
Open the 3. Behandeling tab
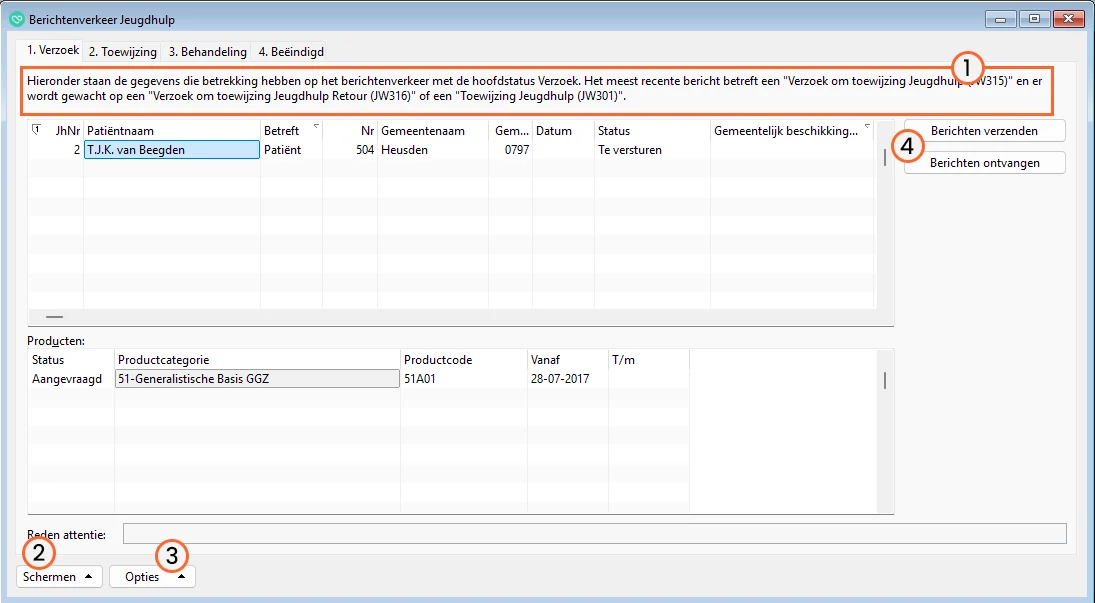pyautogui.click(x=207, y=51)
